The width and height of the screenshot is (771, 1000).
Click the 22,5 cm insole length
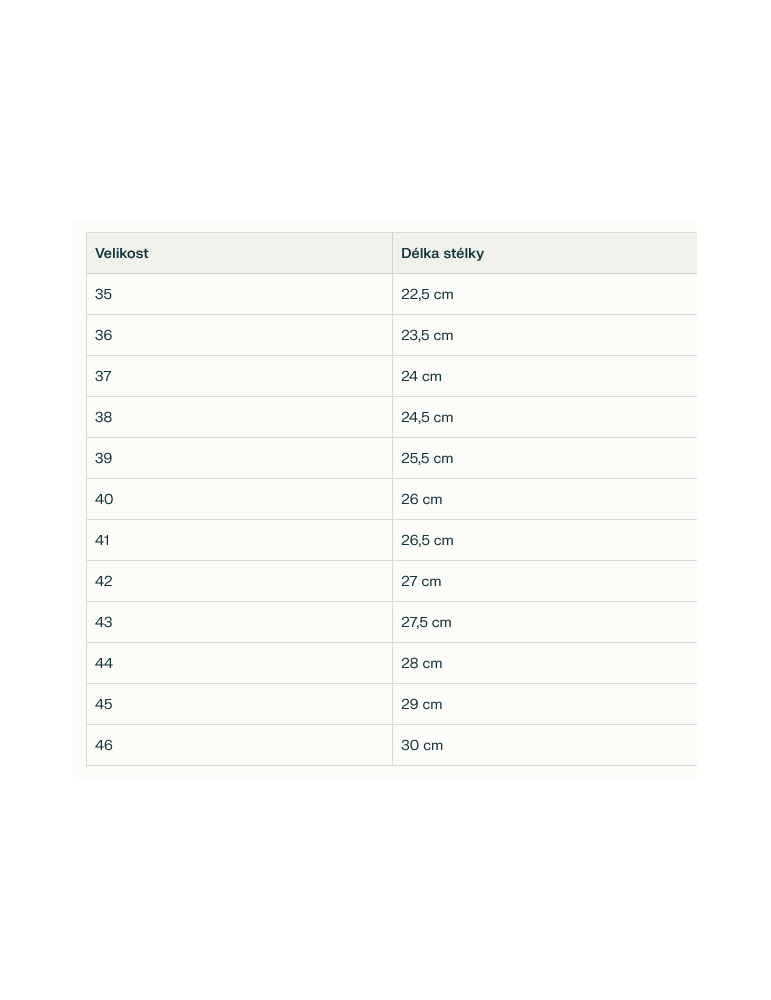(x=427, y=294)
